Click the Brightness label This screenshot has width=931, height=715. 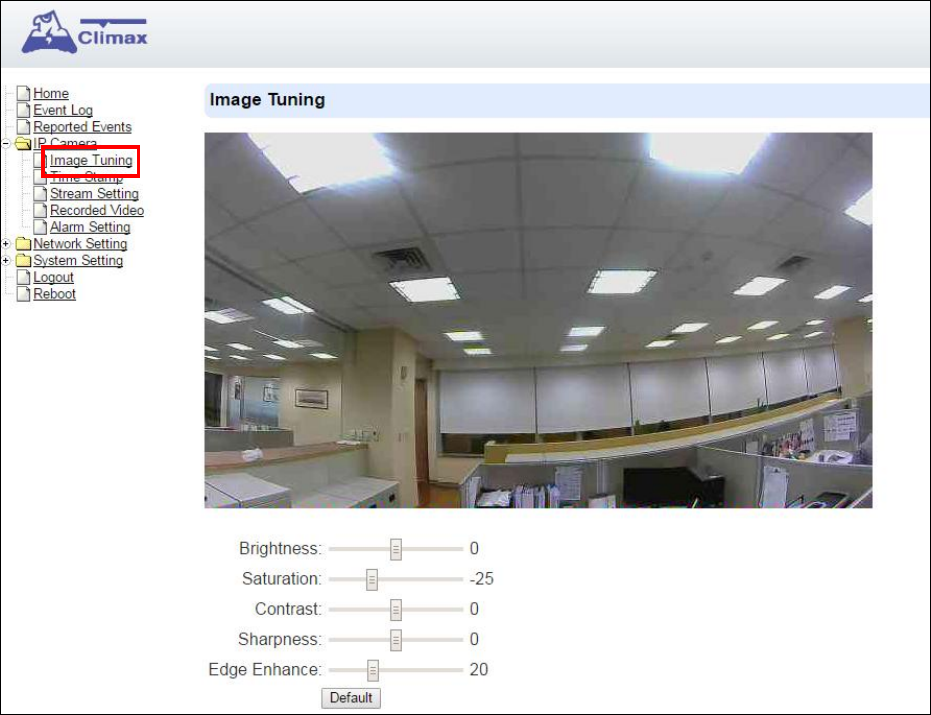click(x=280, y=548)
